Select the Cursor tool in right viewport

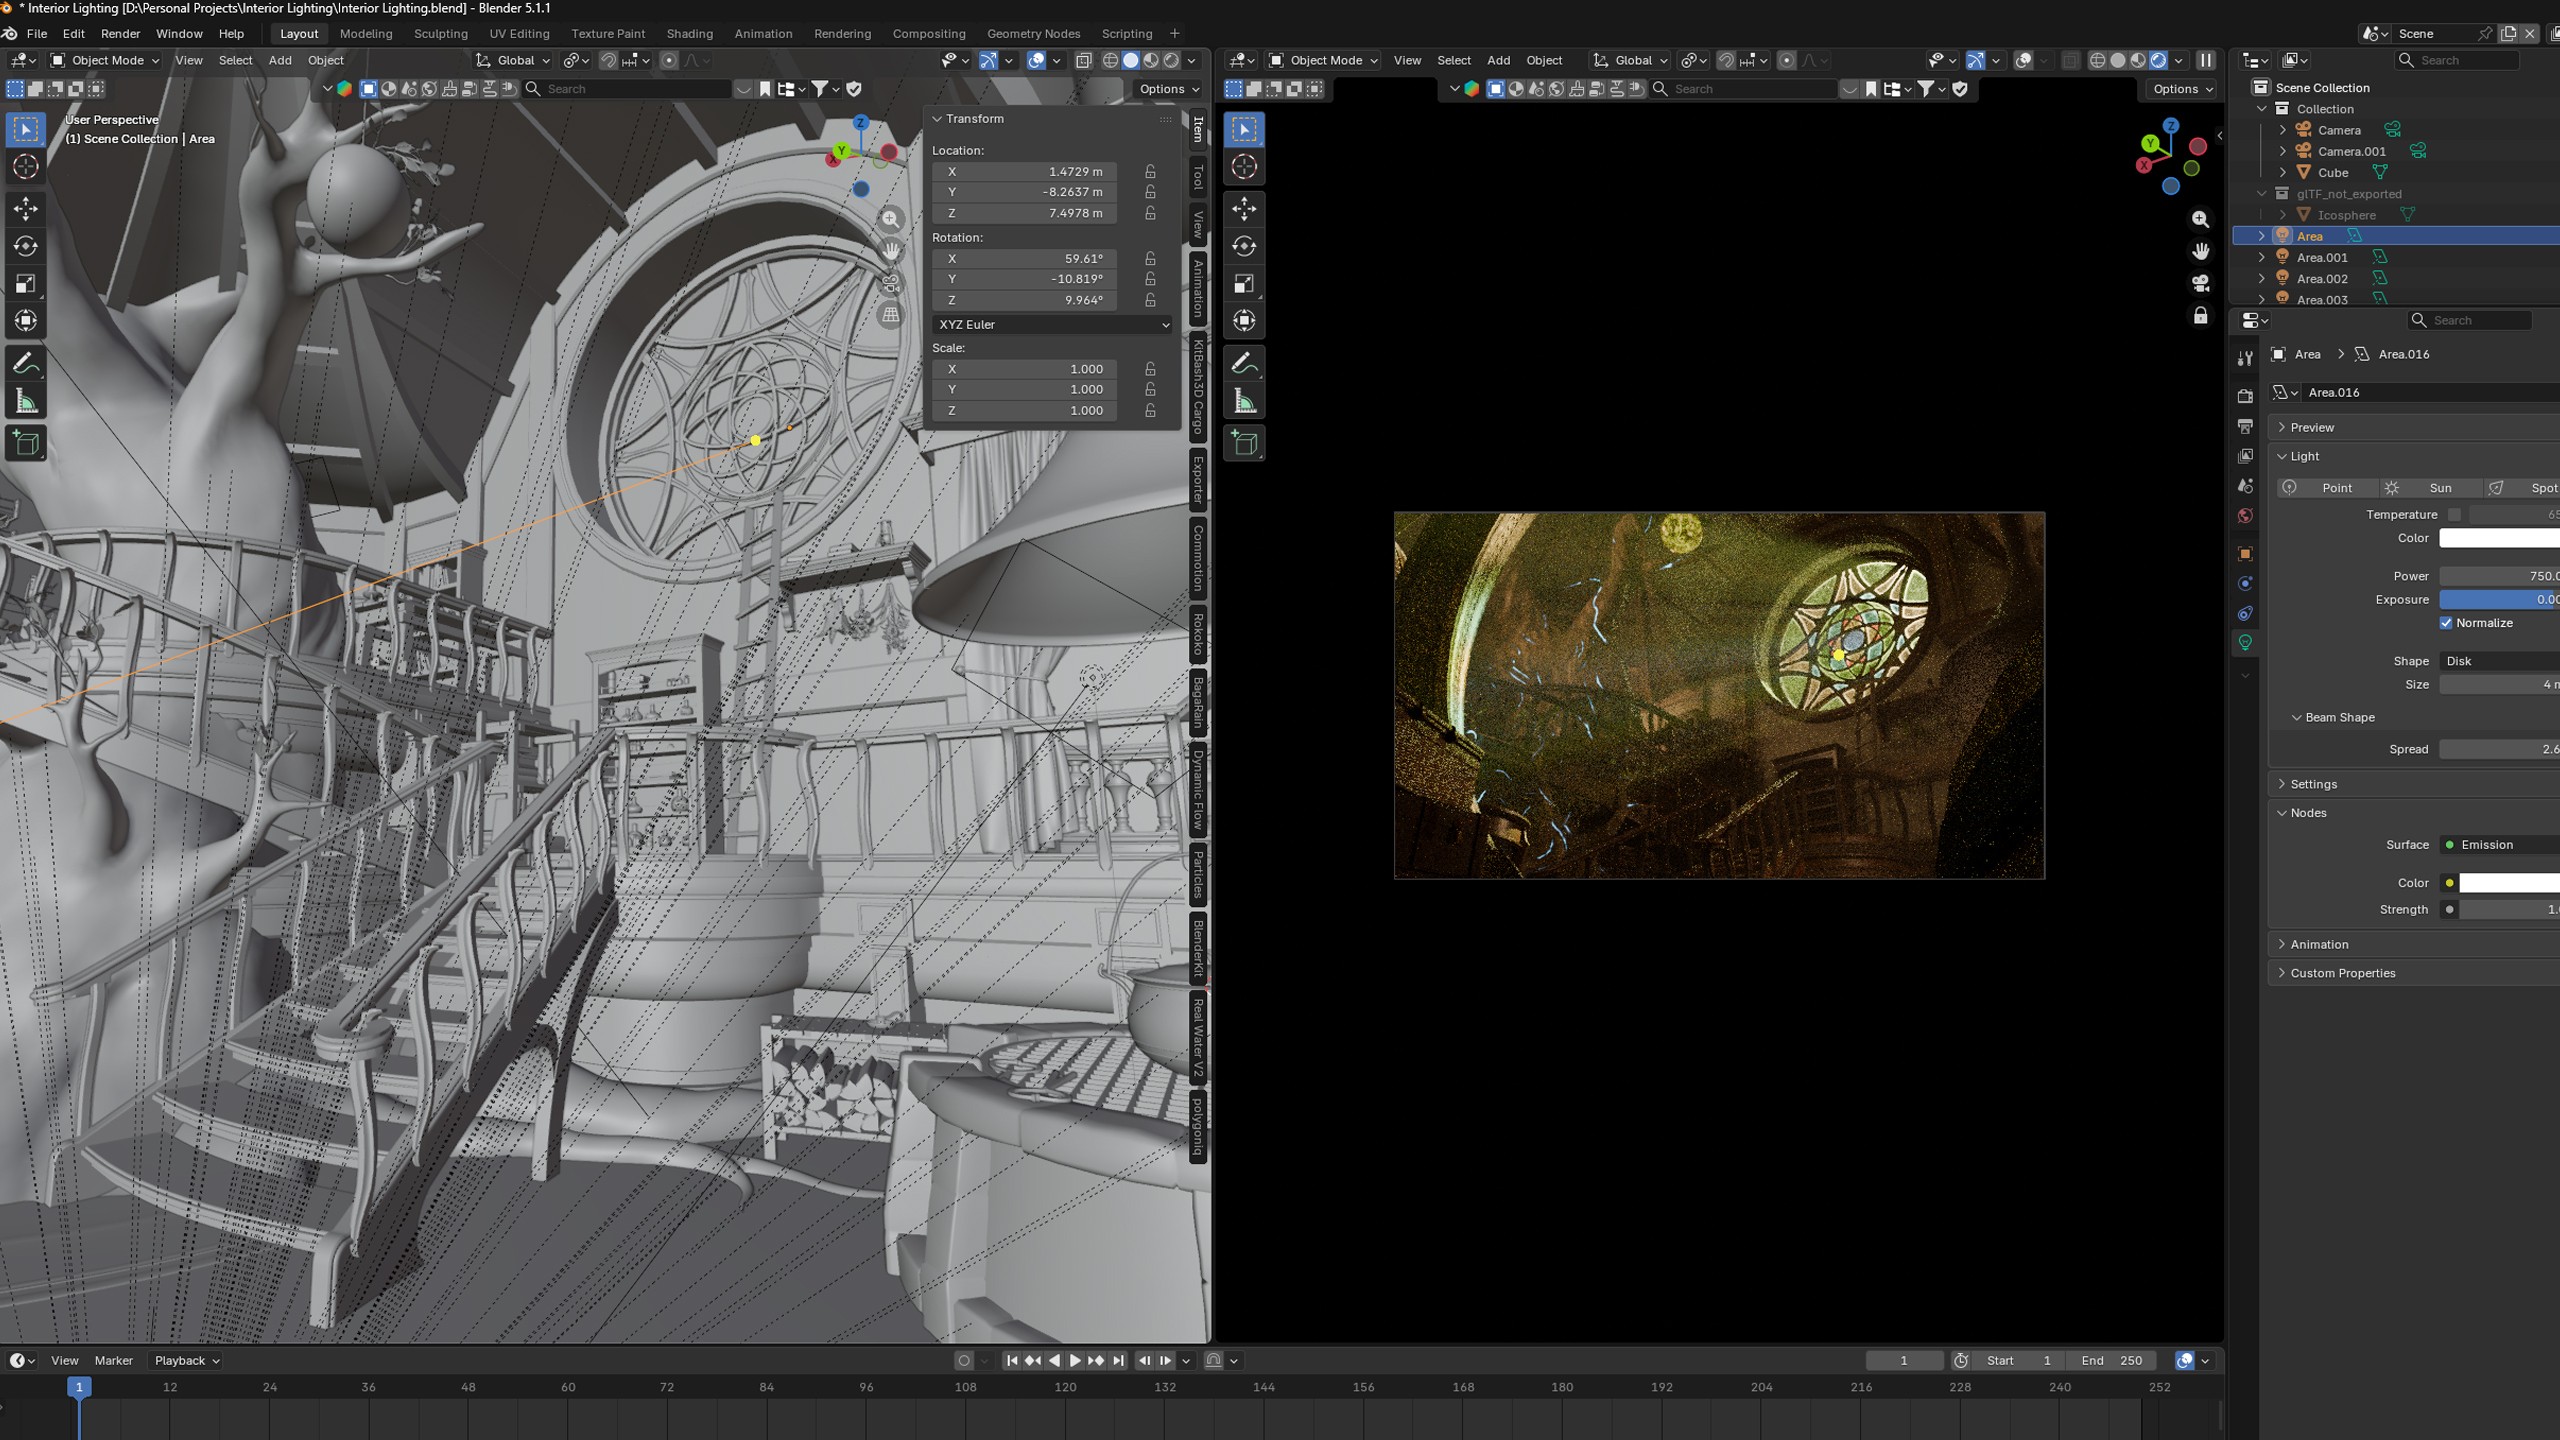(1245, 167)
